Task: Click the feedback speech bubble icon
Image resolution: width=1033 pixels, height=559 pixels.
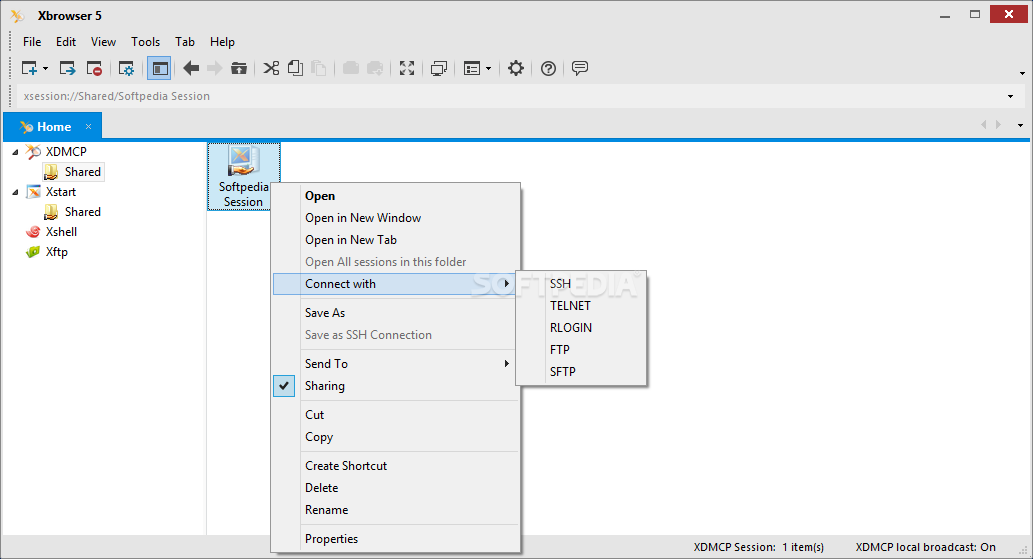Action: pyautogui.click(x=580, y=68)
